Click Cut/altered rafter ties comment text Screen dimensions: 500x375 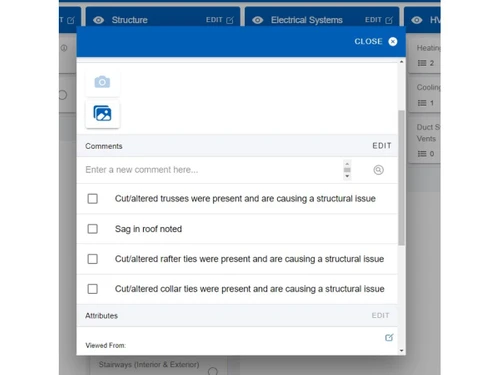pyautogui.click(x=249, y=259)
